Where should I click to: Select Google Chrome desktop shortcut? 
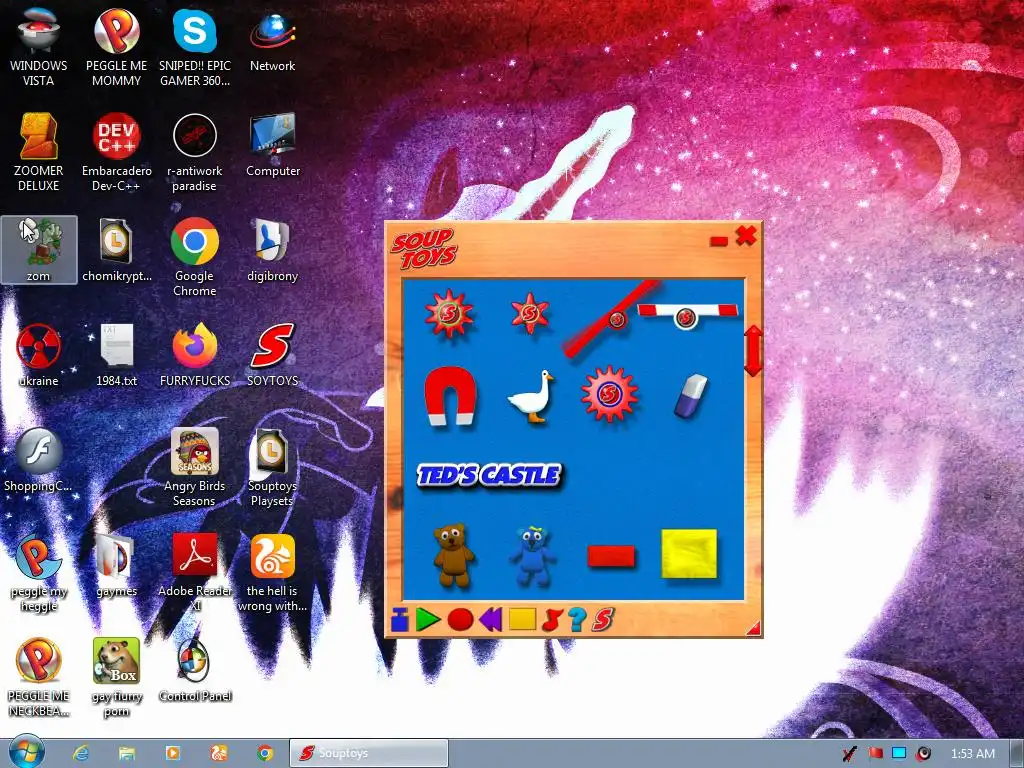point(195,258)
